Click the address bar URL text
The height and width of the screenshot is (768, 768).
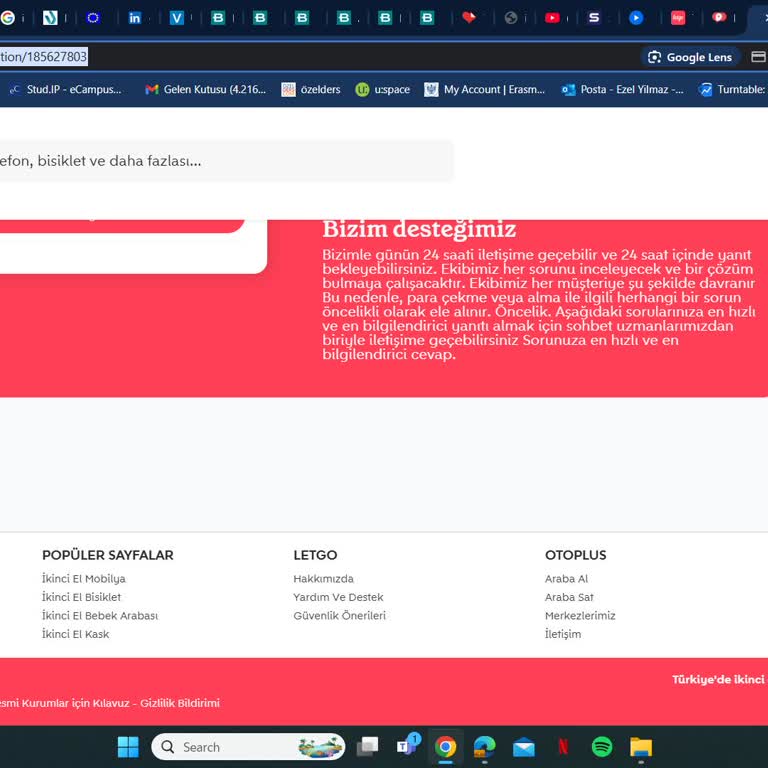44,57
